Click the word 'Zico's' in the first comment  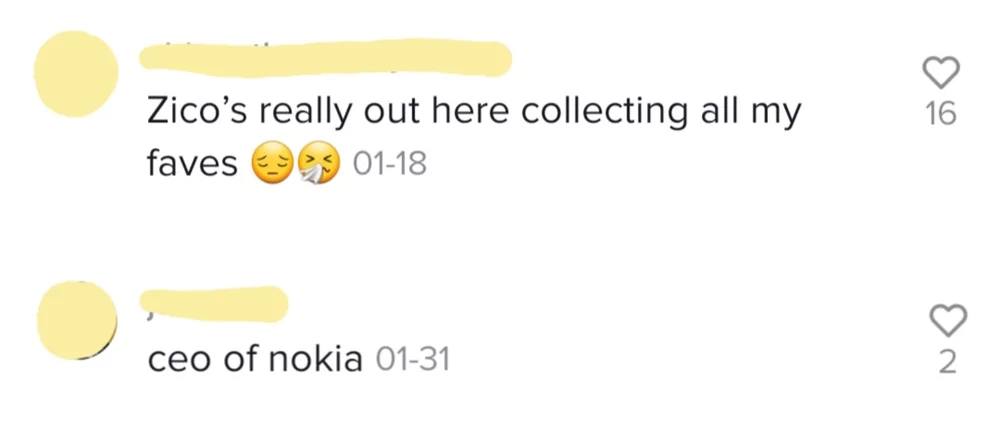tap(199, 113)
